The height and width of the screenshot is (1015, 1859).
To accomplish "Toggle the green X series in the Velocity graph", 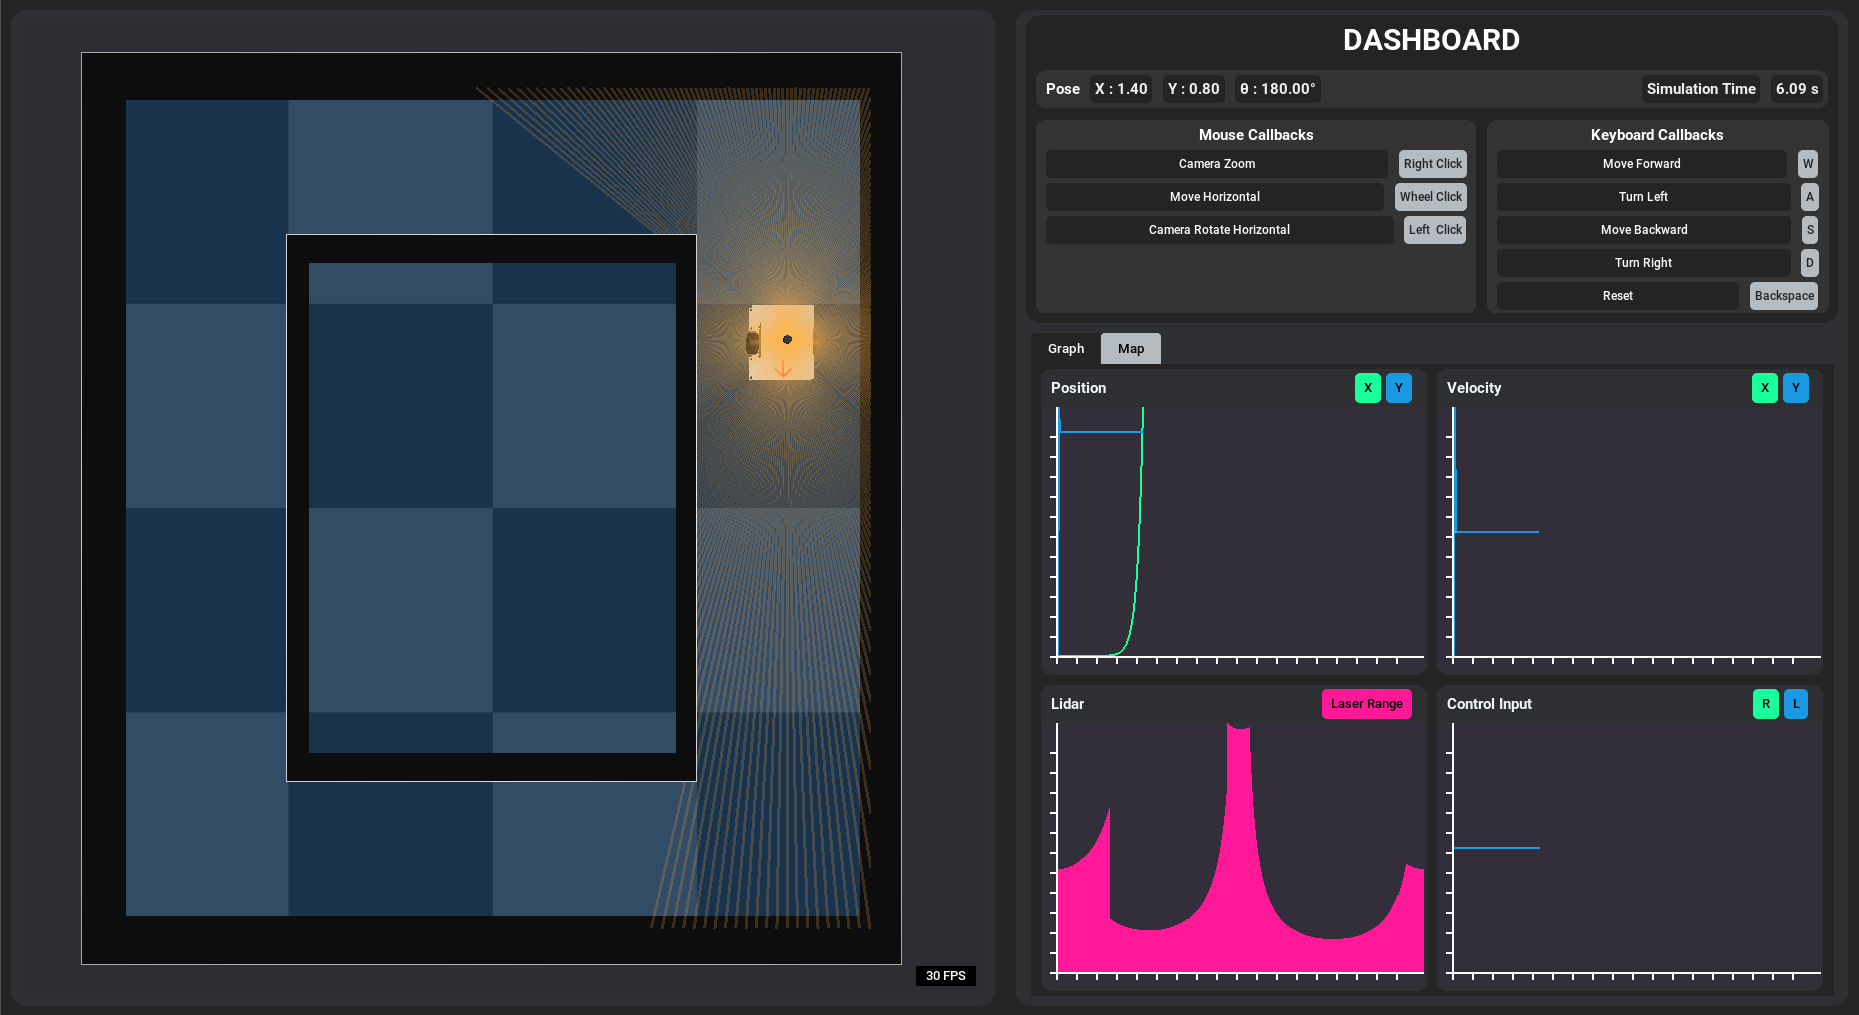I will pos(1765,388).
